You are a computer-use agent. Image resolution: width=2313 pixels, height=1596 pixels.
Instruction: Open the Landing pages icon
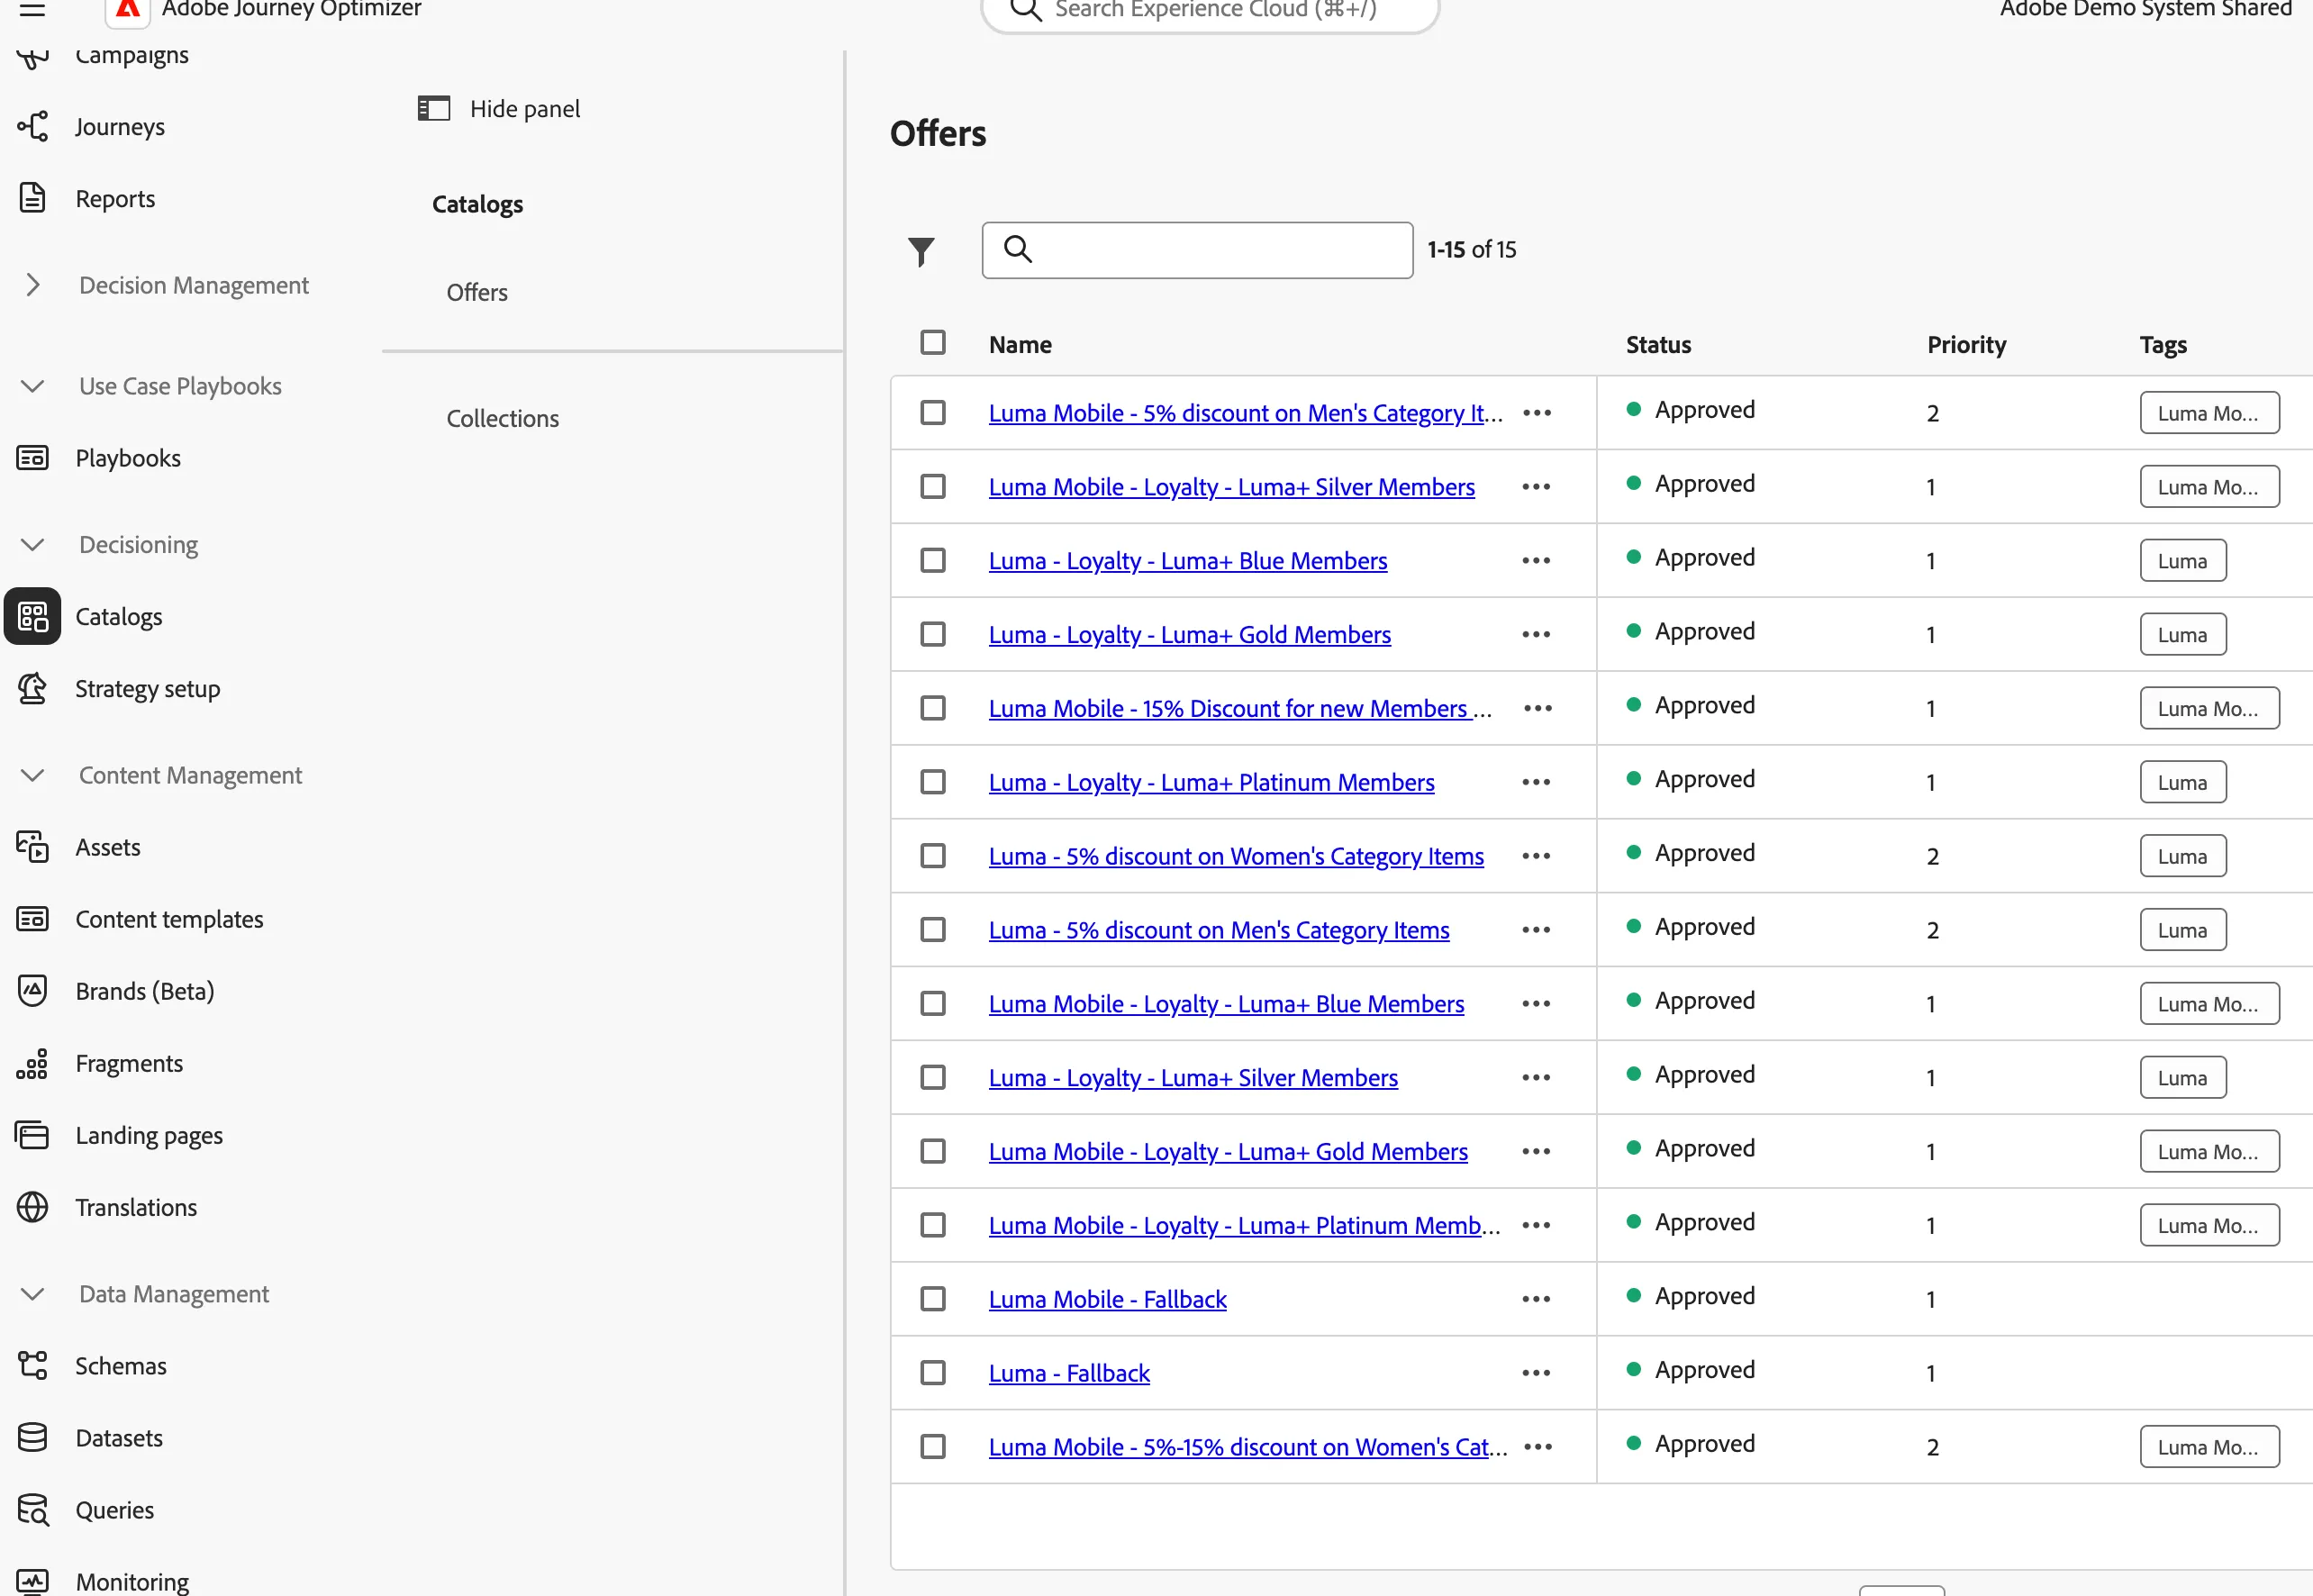point(32,1135)
